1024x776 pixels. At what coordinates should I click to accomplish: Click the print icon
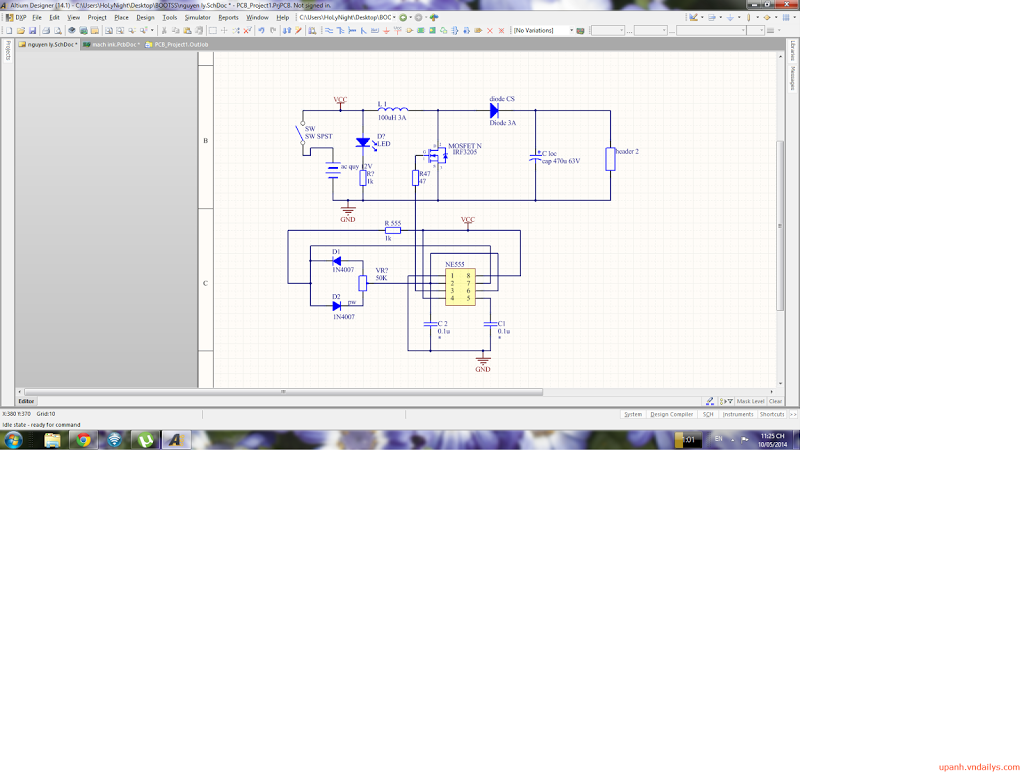[x=46, y=31]
